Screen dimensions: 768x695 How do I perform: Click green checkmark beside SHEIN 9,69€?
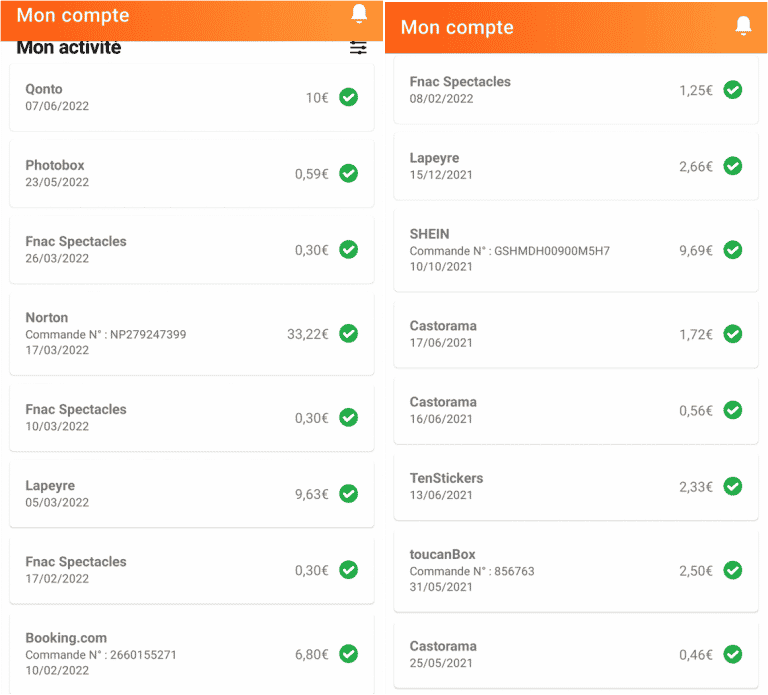coord(732,249)
